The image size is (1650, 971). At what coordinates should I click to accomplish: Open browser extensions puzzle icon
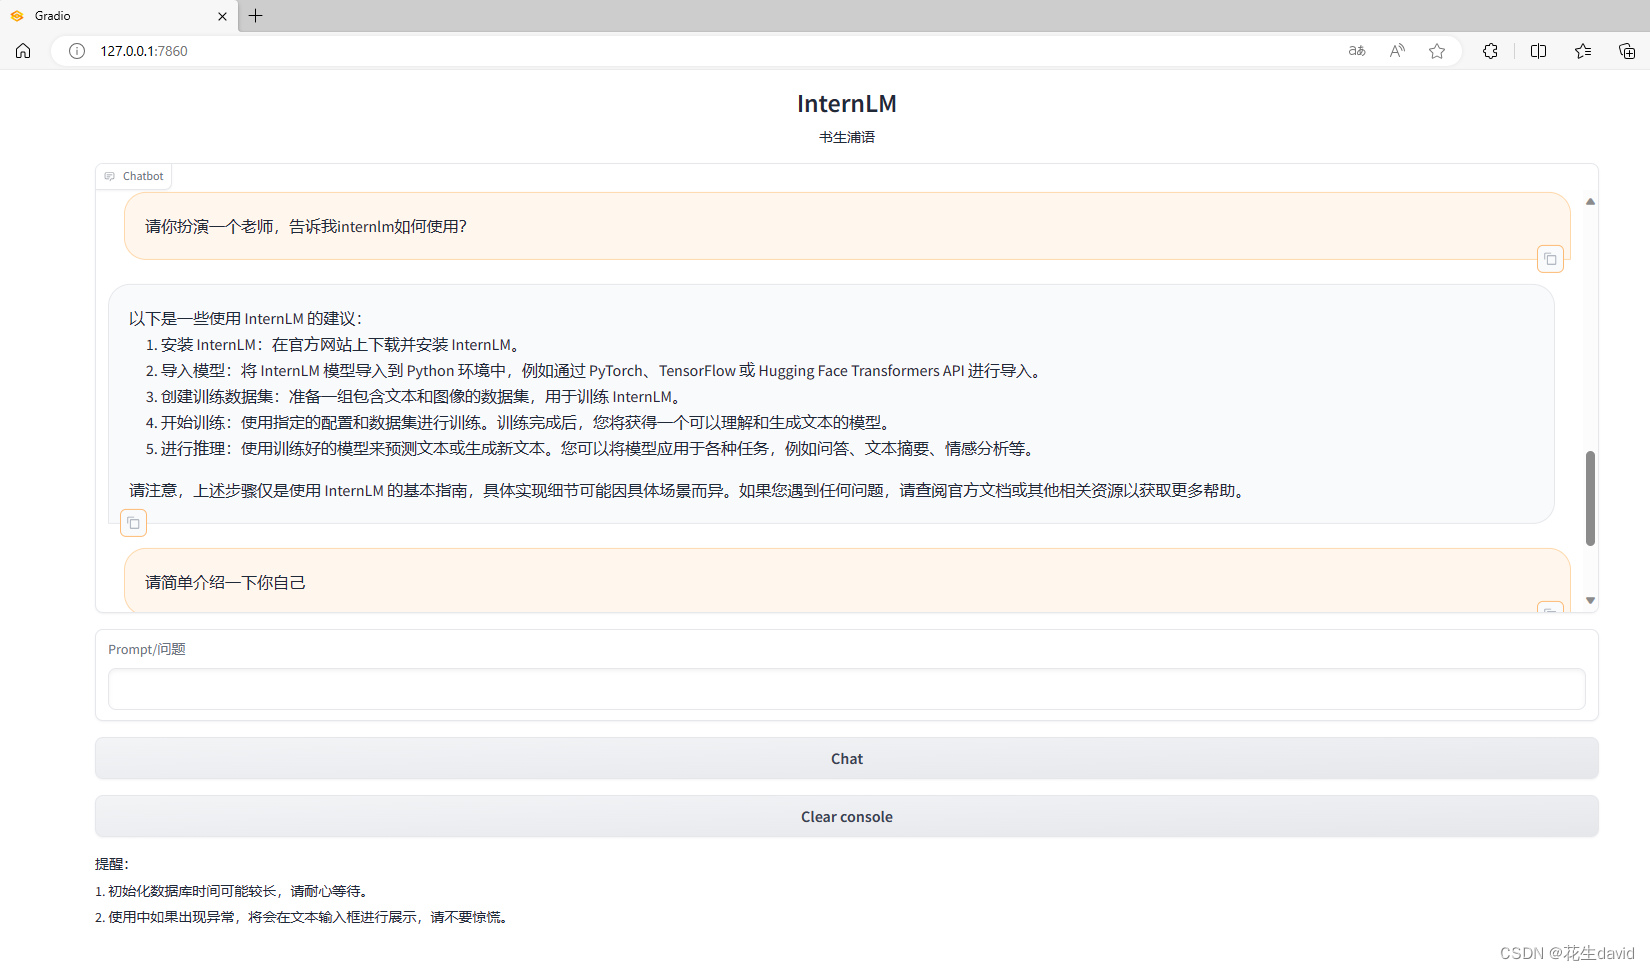point(1490,51)
